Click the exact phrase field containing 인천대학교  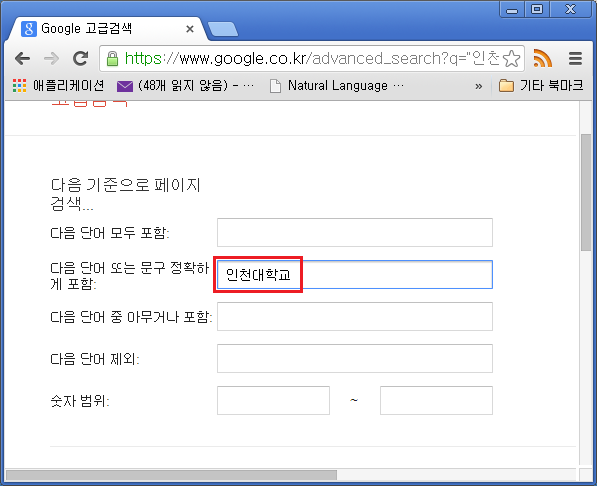click(x=355, y=274)
